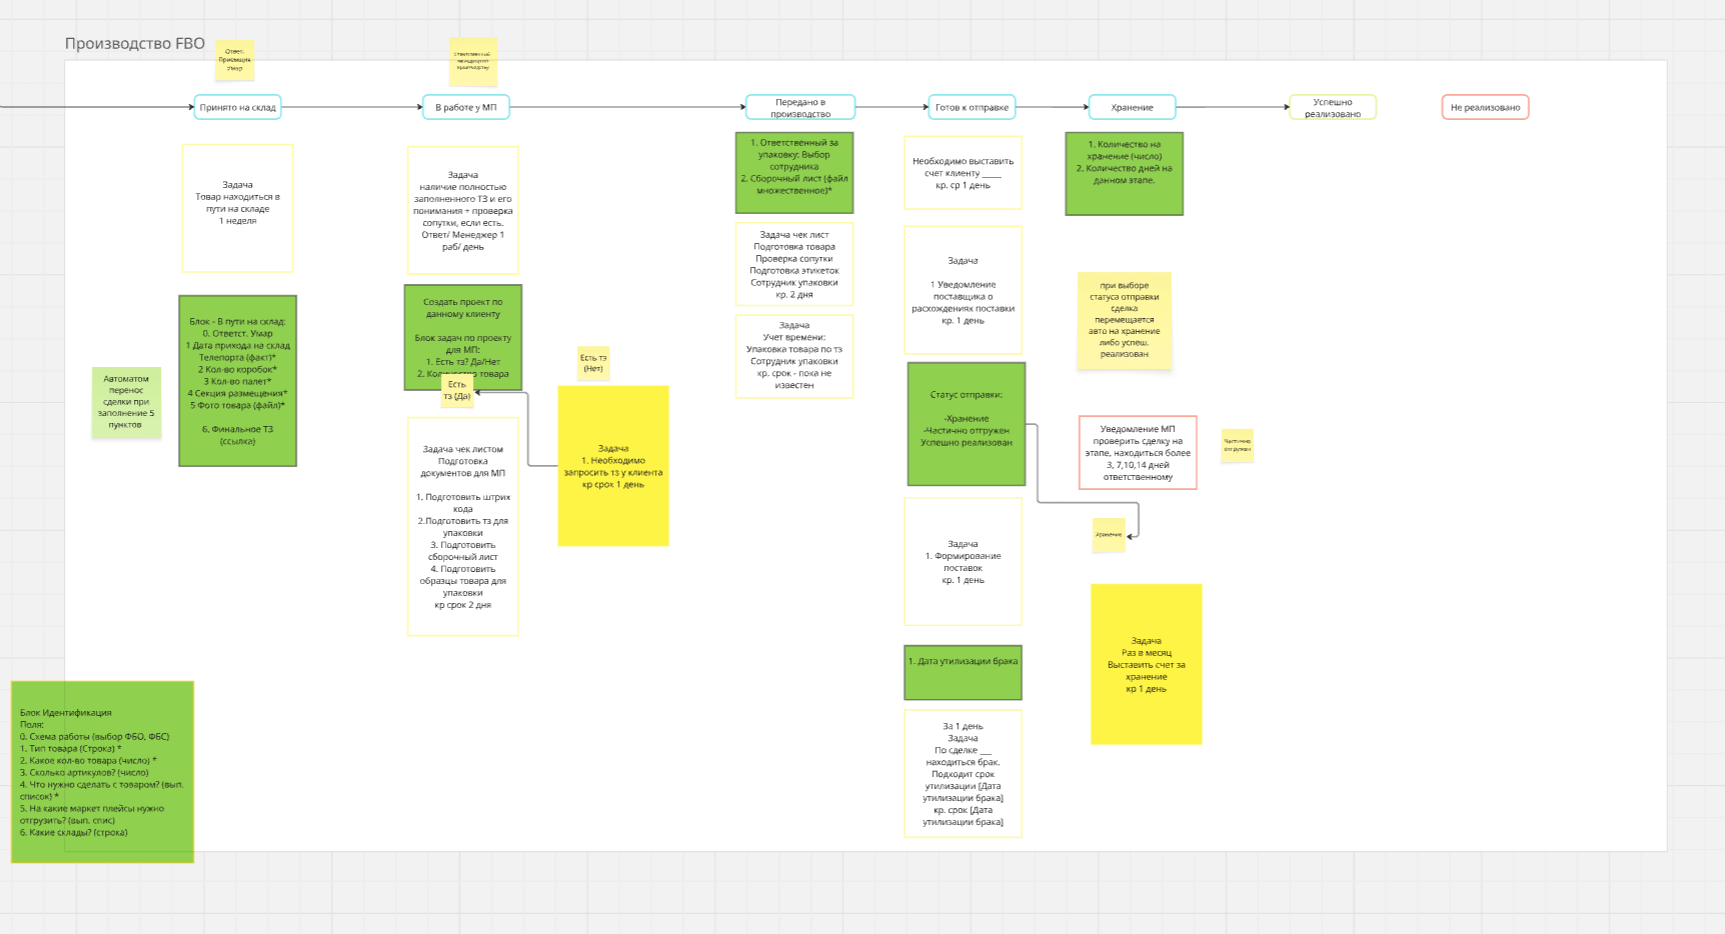Select the green 'Блок - В пути на склад' card
The height and width of the screenshot is (934, 1725).
coord(238,381)
